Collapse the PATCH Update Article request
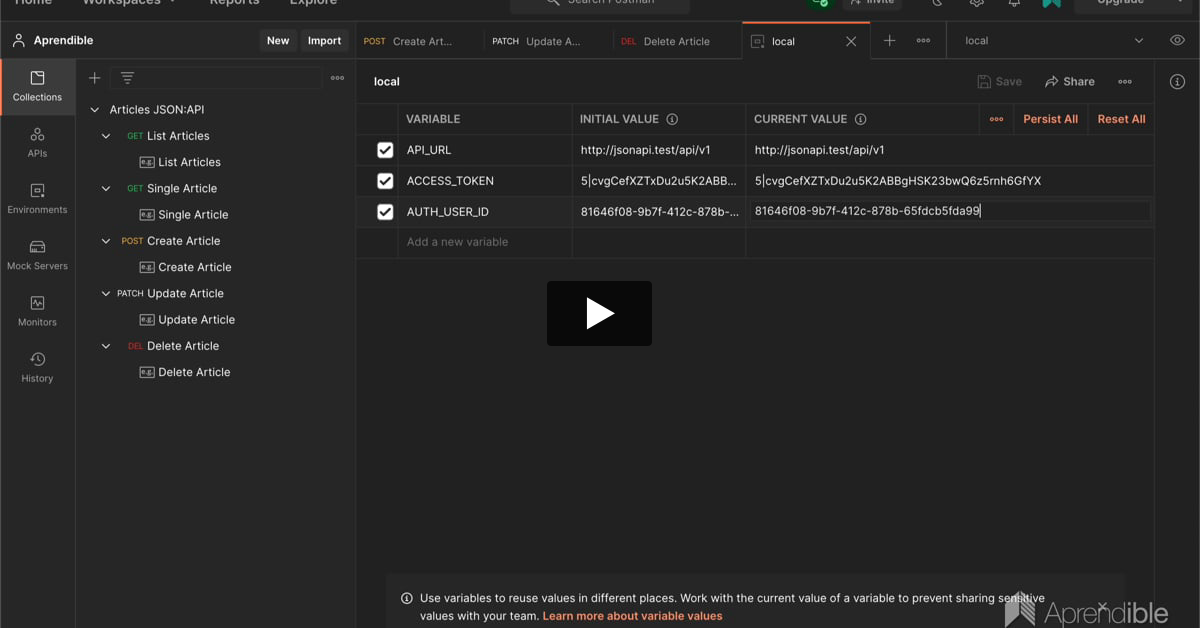This screenshot has width=1200, height=628. 106,293
